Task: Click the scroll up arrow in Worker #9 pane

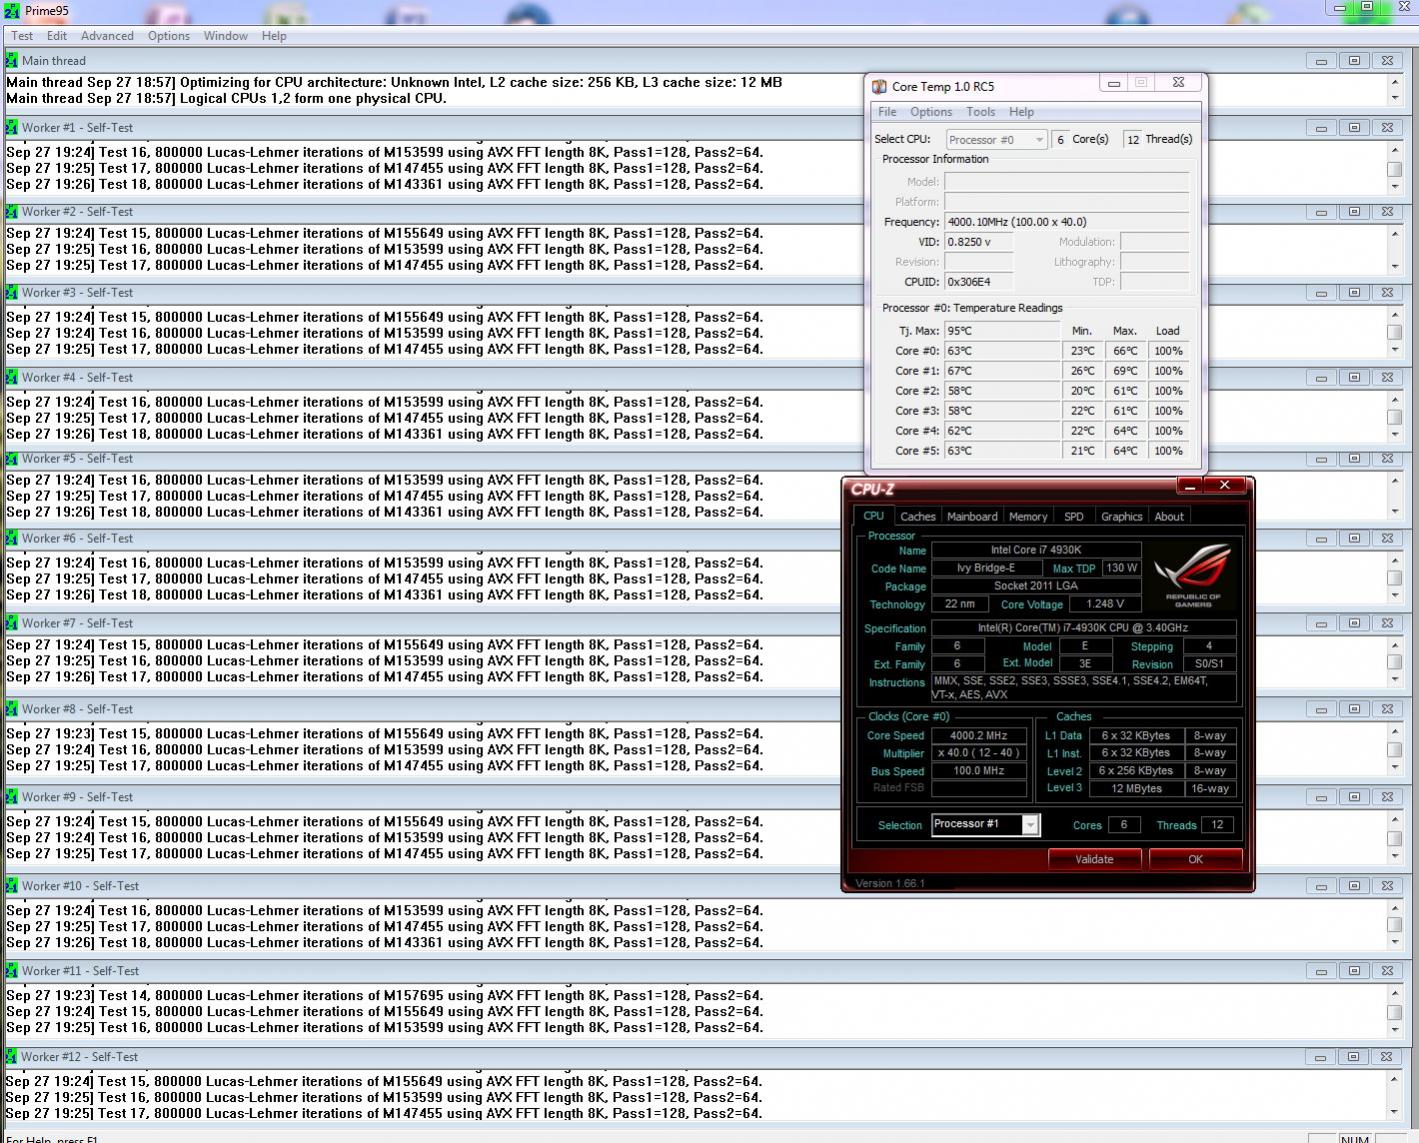Action: [x=1395, y=820]
